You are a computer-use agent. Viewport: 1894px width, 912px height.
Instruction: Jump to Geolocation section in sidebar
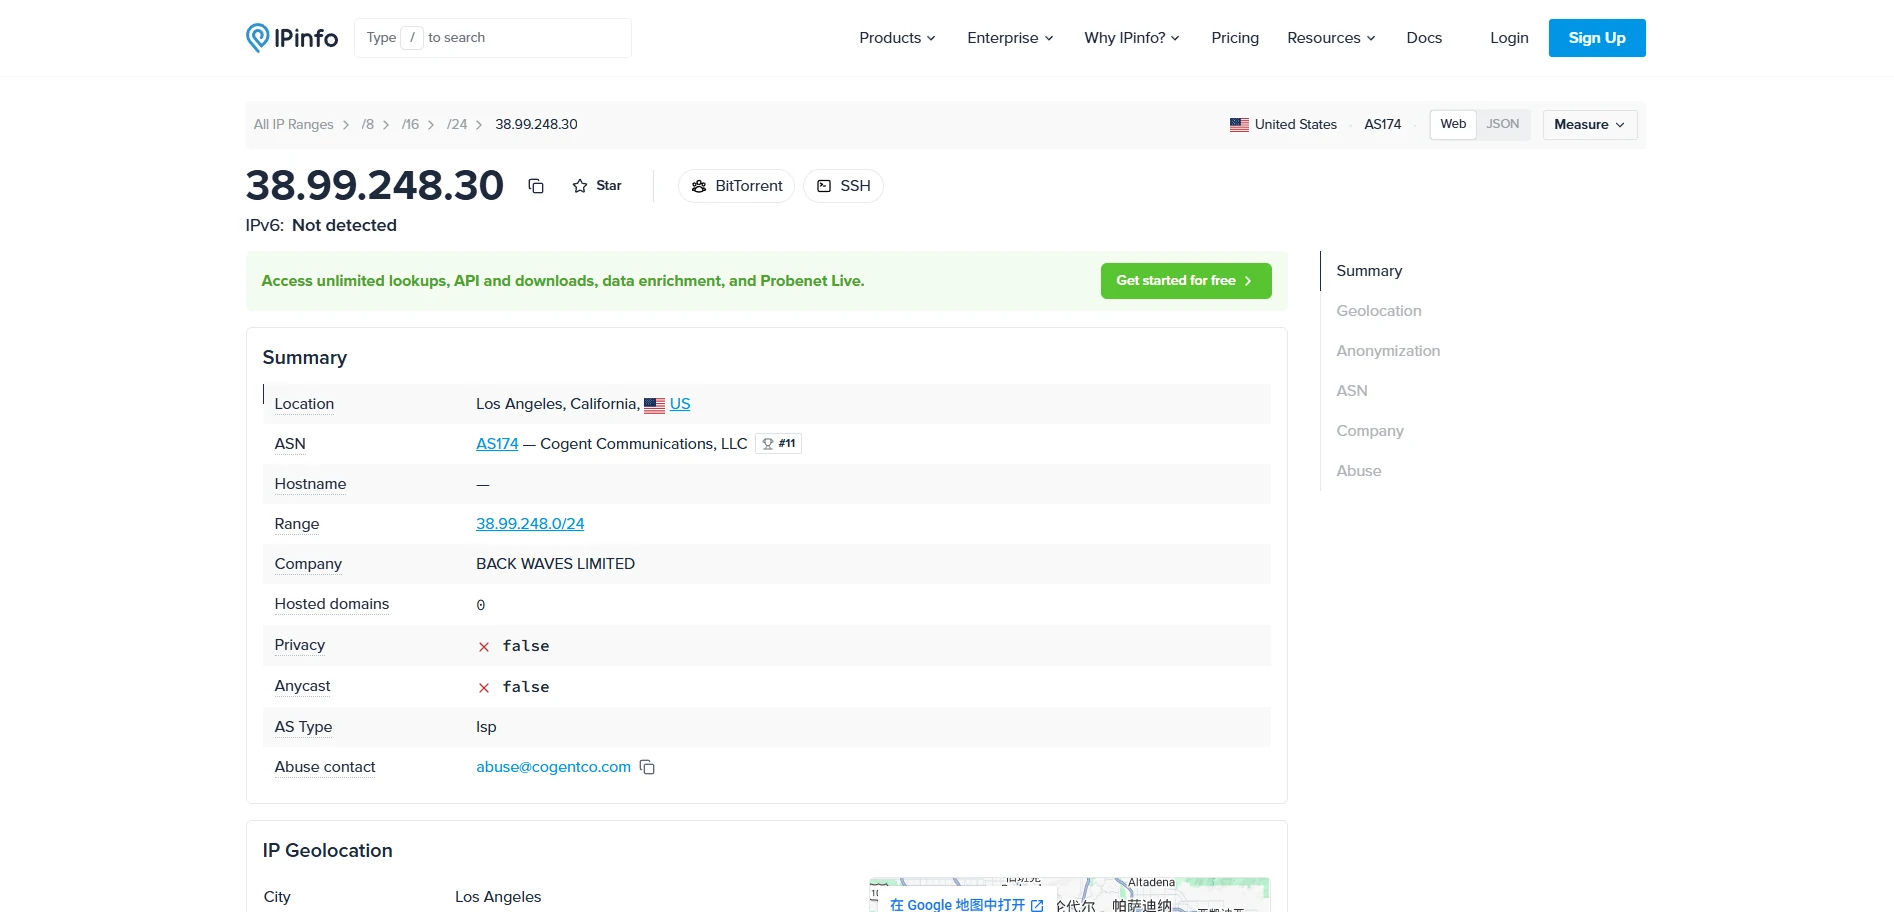pyautogui.click(x=1378, y=311)
